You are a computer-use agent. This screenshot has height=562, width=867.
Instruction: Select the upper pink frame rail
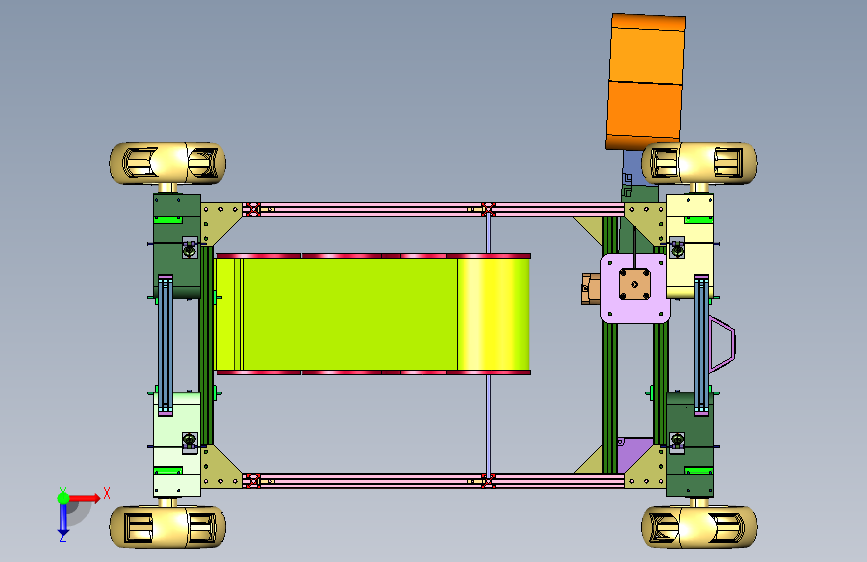[x=434, y=209]
